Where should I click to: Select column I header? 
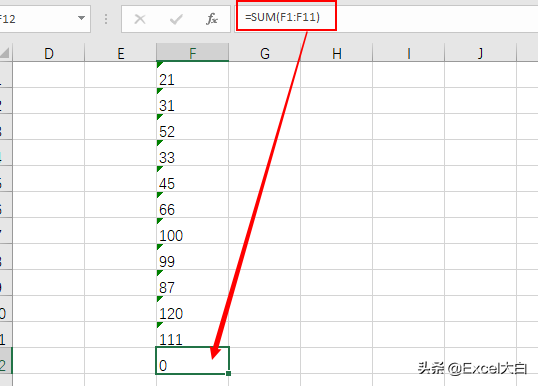point(409,54)
